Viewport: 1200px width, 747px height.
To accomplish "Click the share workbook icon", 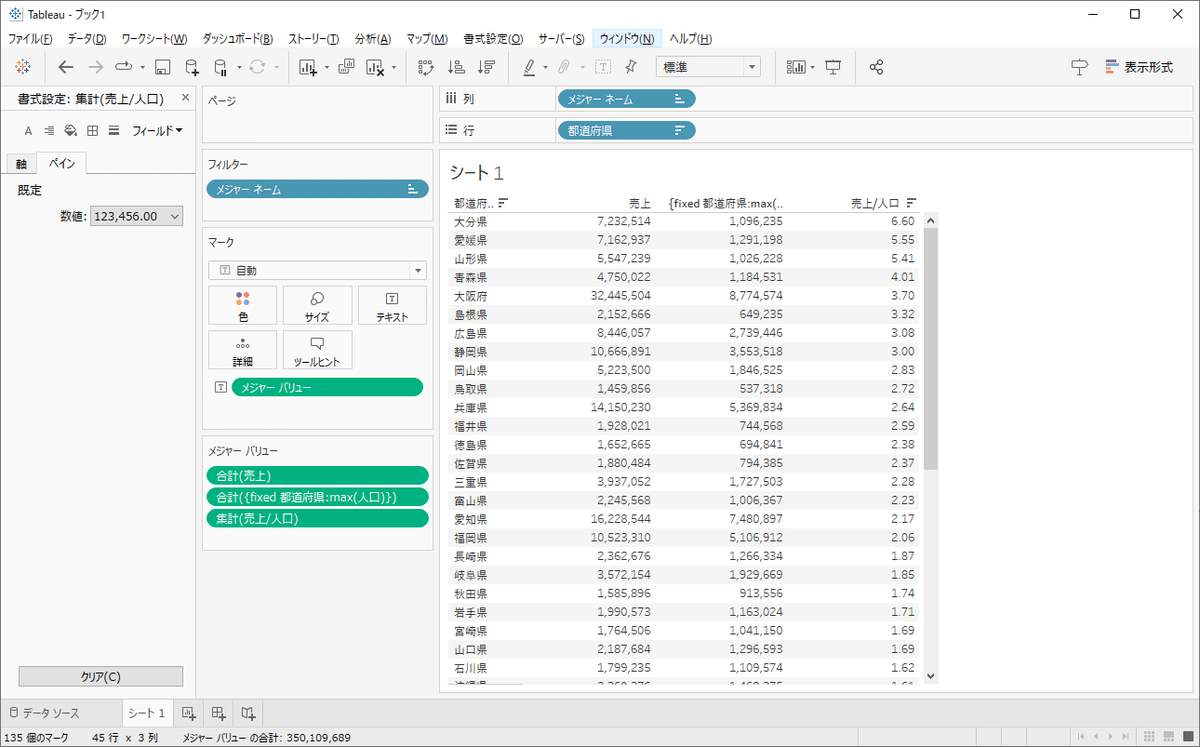I will click(x=876, y=67).
